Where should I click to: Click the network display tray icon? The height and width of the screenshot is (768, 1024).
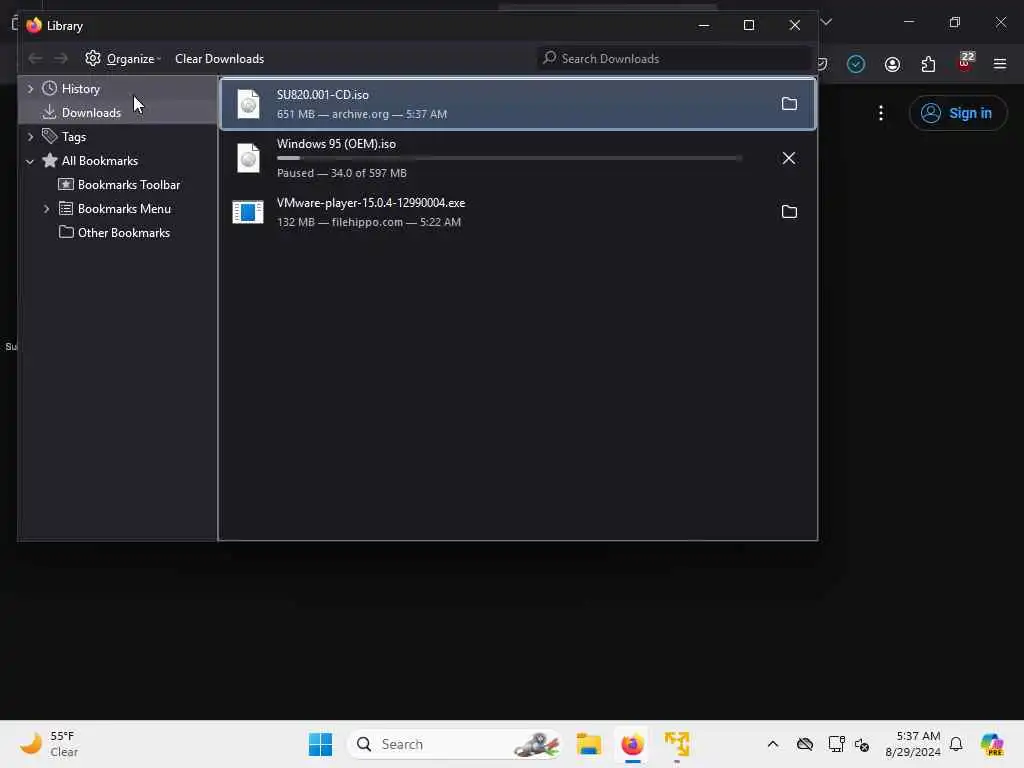836,744
